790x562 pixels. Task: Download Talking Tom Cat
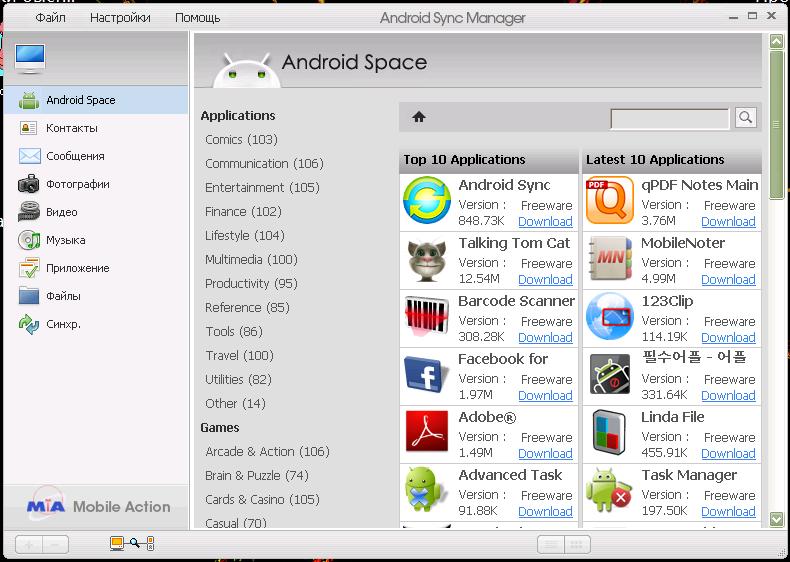(x=545, y=279)
